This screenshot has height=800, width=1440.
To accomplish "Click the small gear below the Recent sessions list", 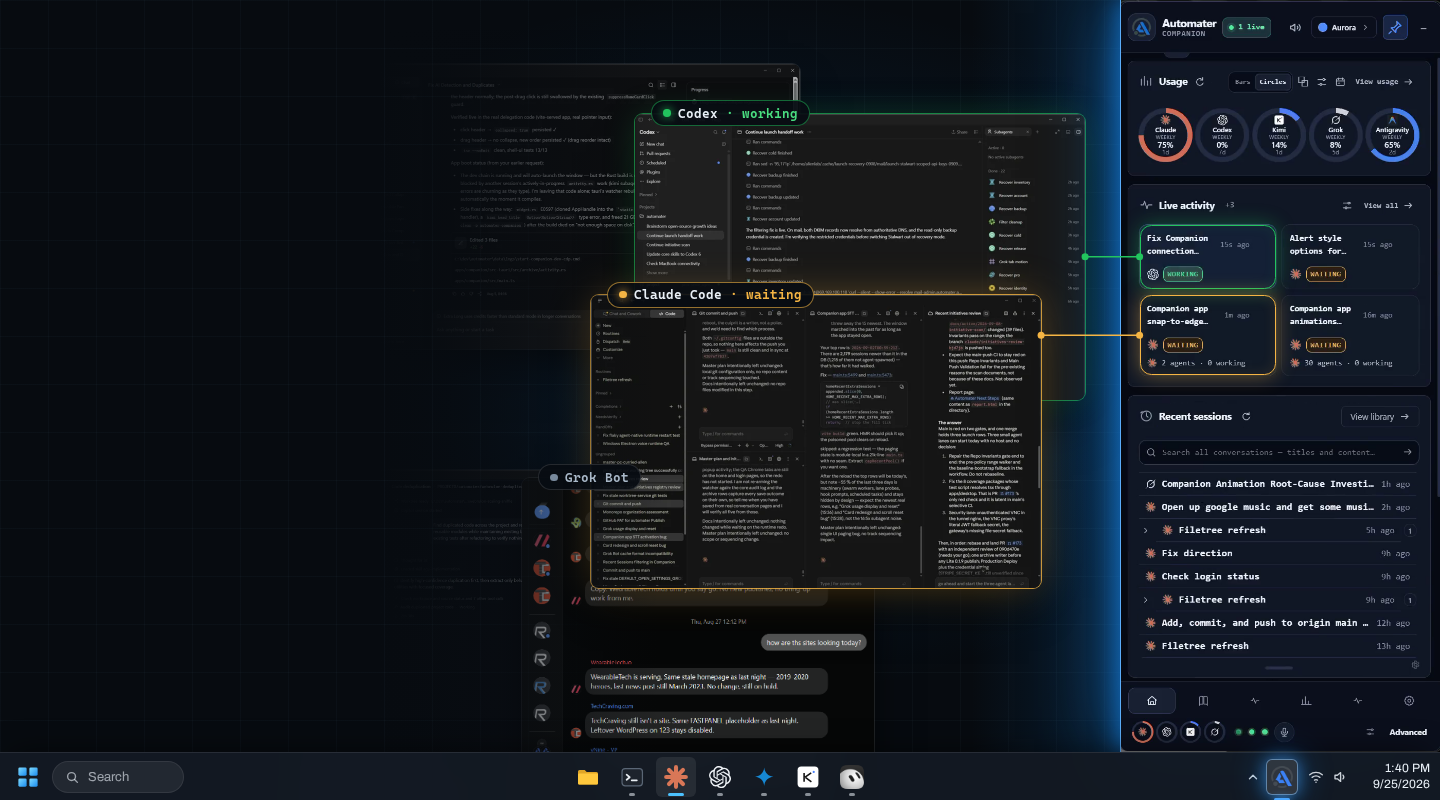I will 1415,664.
